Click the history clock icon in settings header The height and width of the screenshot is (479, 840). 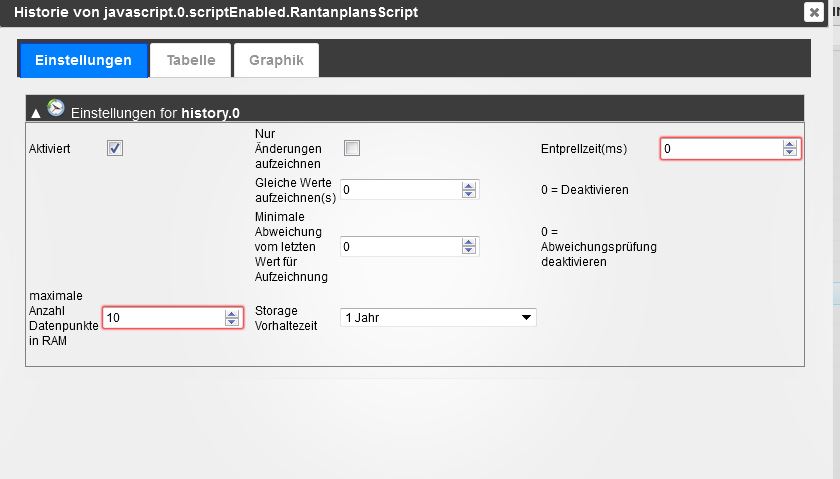56,108
